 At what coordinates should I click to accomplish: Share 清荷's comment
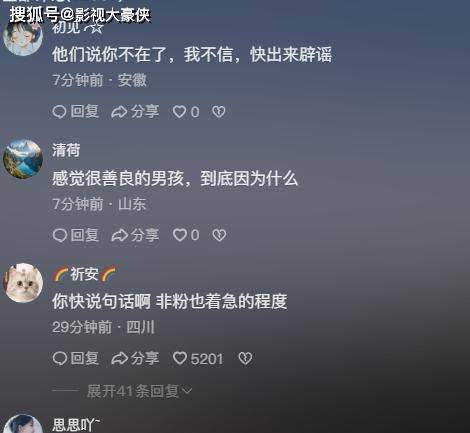click(x=135, y=235)
